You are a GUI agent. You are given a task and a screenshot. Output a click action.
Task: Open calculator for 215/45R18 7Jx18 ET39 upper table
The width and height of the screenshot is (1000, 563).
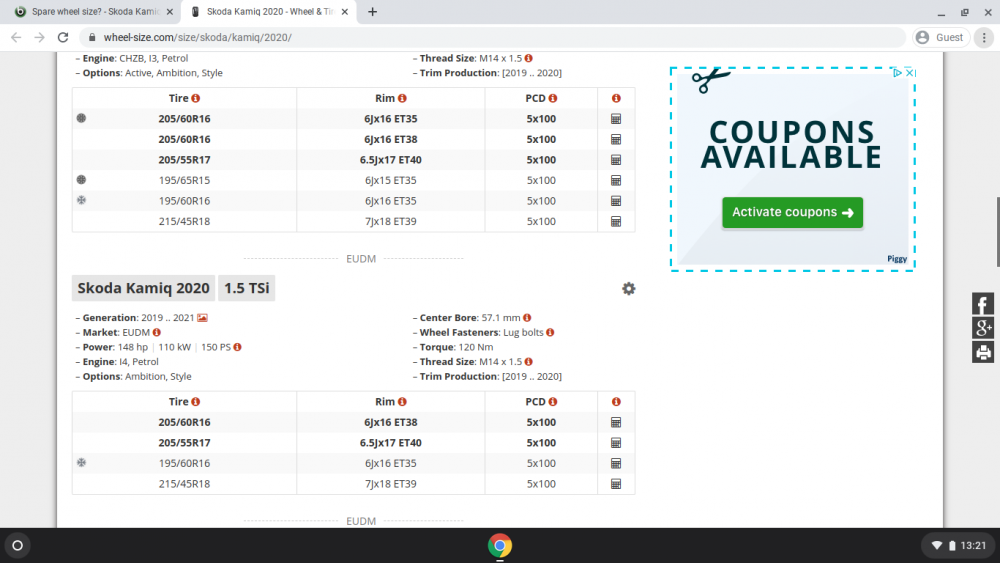615,221
